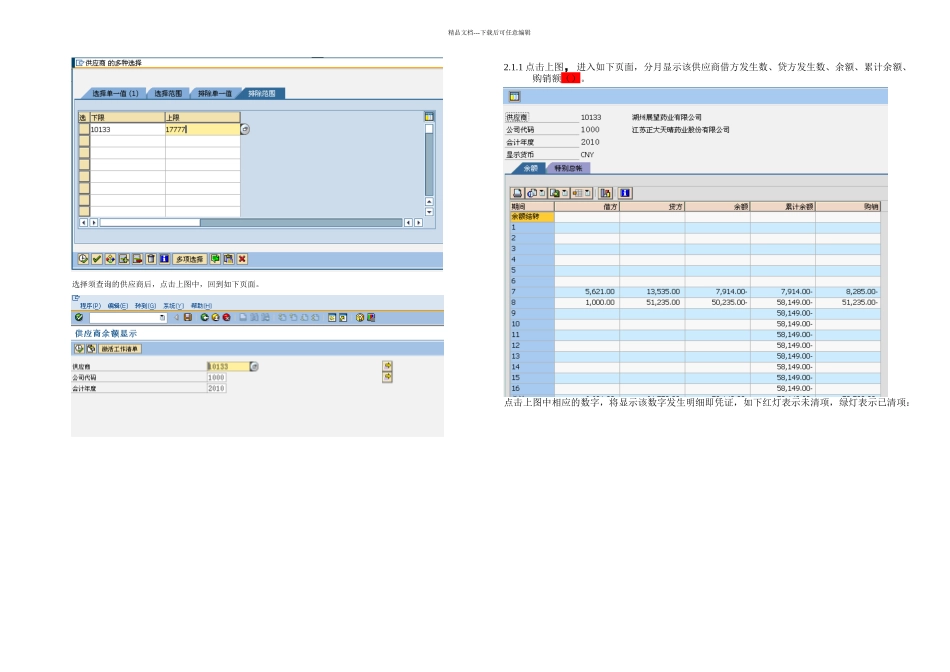This screenshot has width=950, height=672.
Task: Open the views dropdown in balance toolbar
Action: click(x=542, y=193)
